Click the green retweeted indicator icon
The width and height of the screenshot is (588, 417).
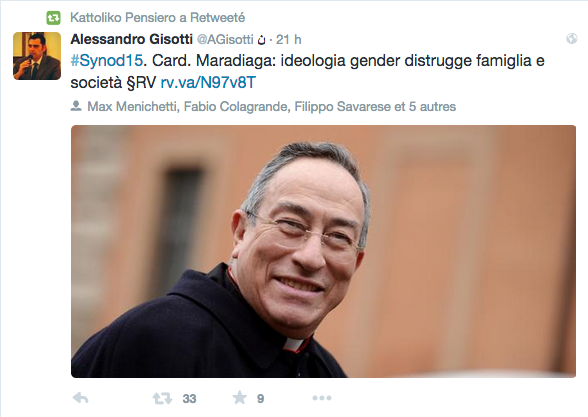click(53, 18)
